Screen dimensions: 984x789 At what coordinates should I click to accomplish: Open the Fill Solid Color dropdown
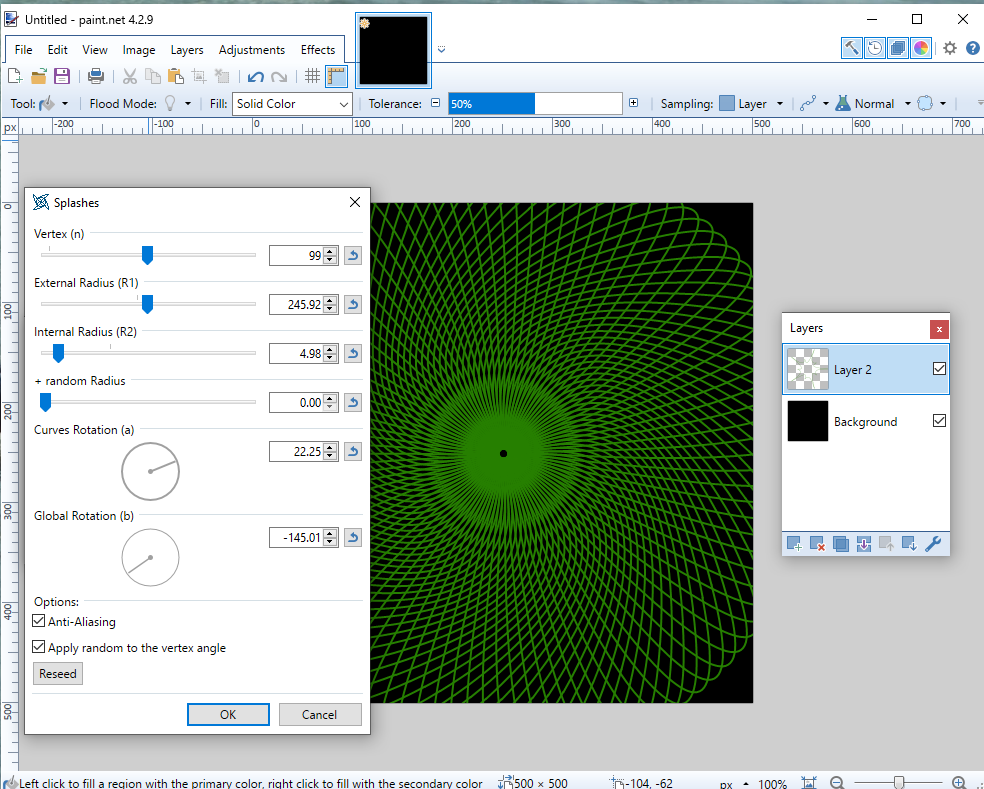click(292, 104)
